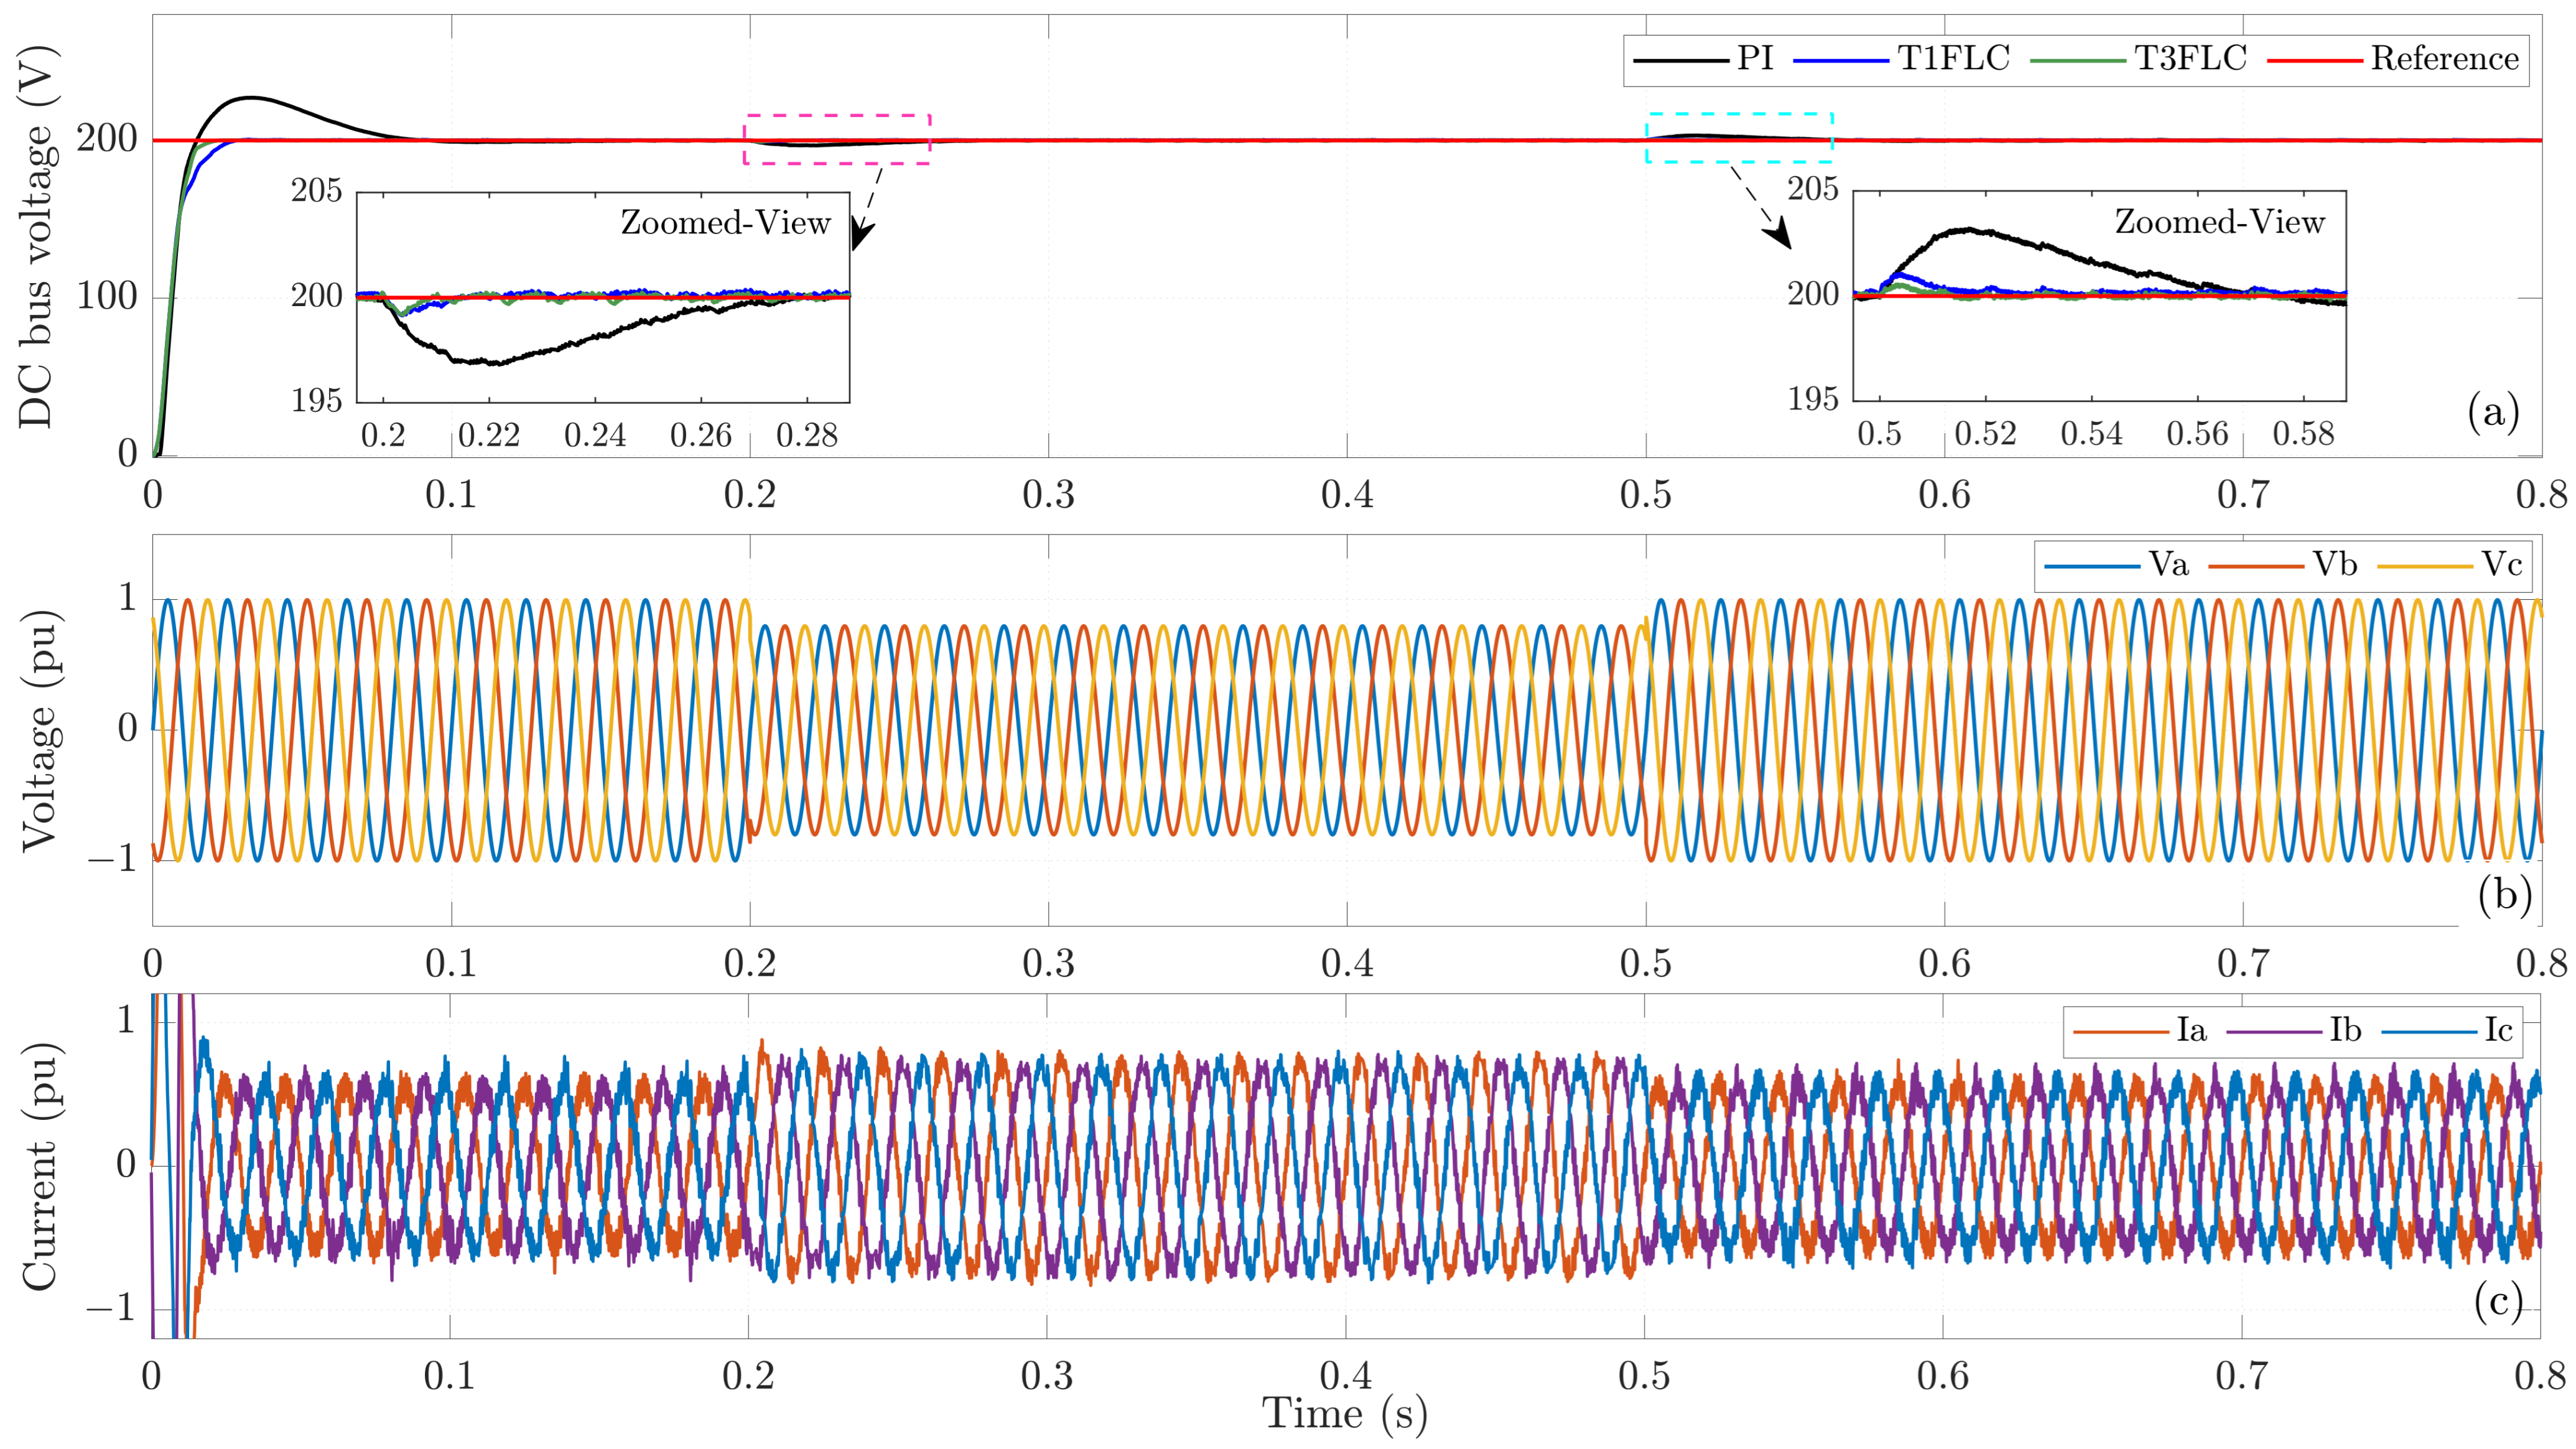Select the Ib legend entry
The width and height of the screenshot is (2576, 1449).
pos(2294,1031)
